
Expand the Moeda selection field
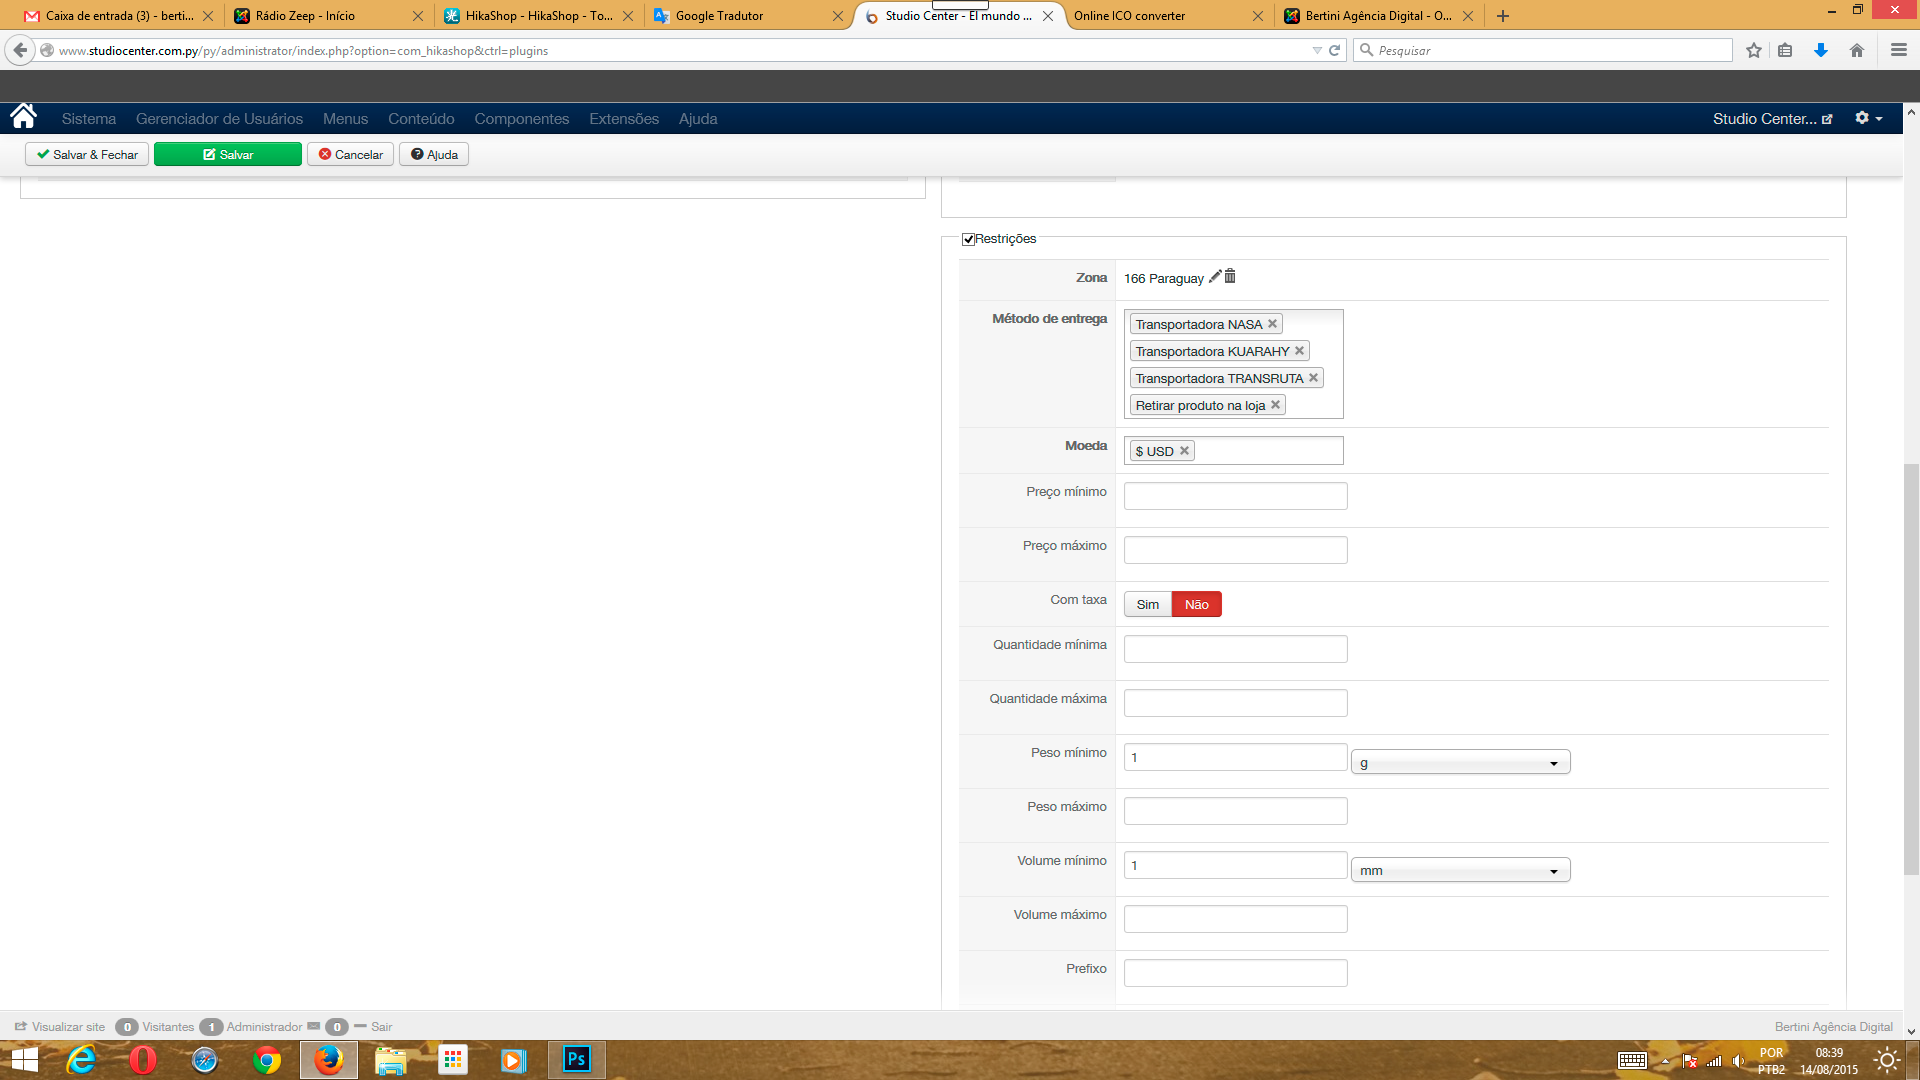(x=1268, y=451)
